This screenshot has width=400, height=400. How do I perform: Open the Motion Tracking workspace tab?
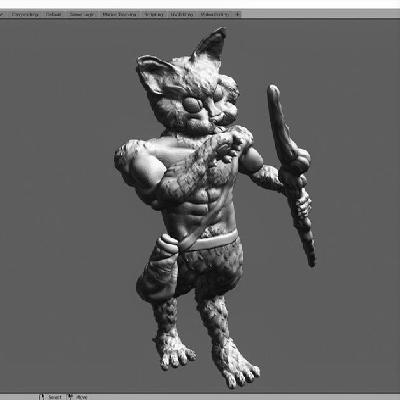coord(119,14)
